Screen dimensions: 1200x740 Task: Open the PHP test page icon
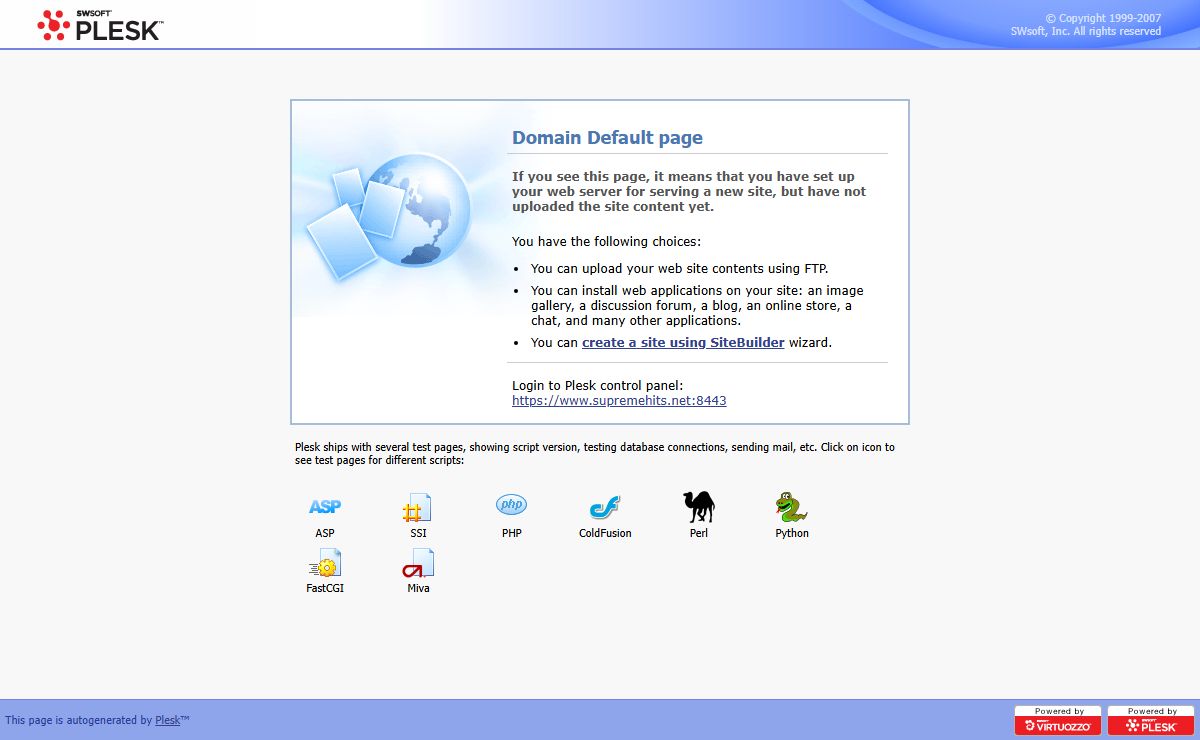512,505
